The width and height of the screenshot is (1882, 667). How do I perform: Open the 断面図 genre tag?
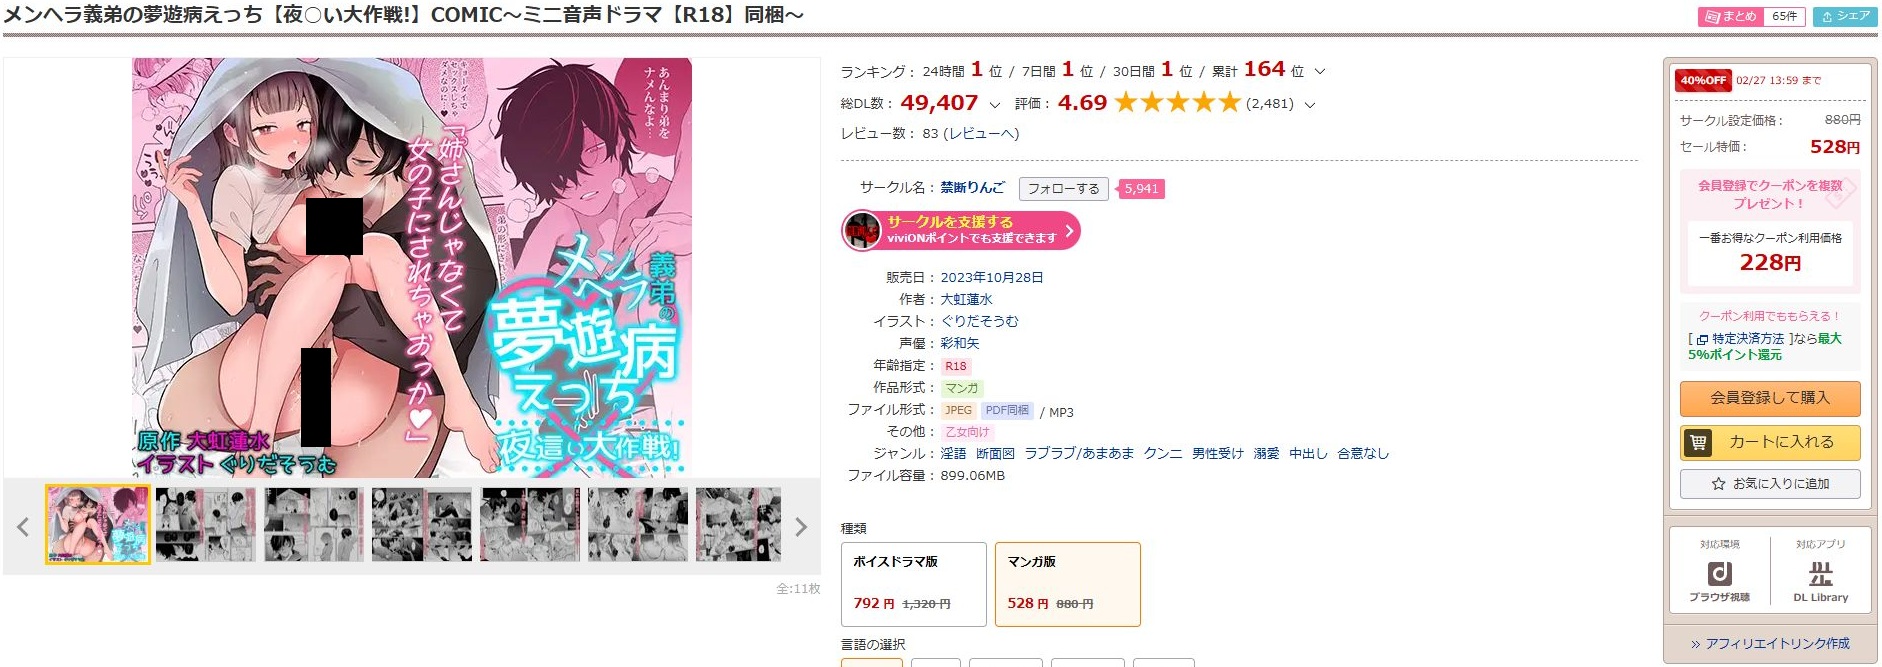(995, 453)
